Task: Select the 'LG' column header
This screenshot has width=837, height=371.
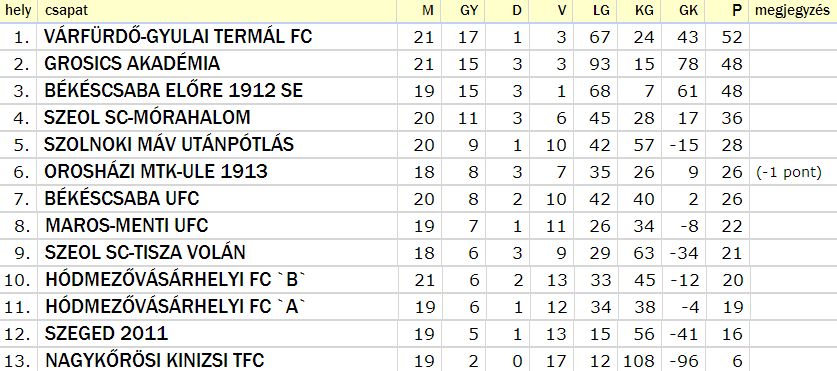Action: pos(602,11)
